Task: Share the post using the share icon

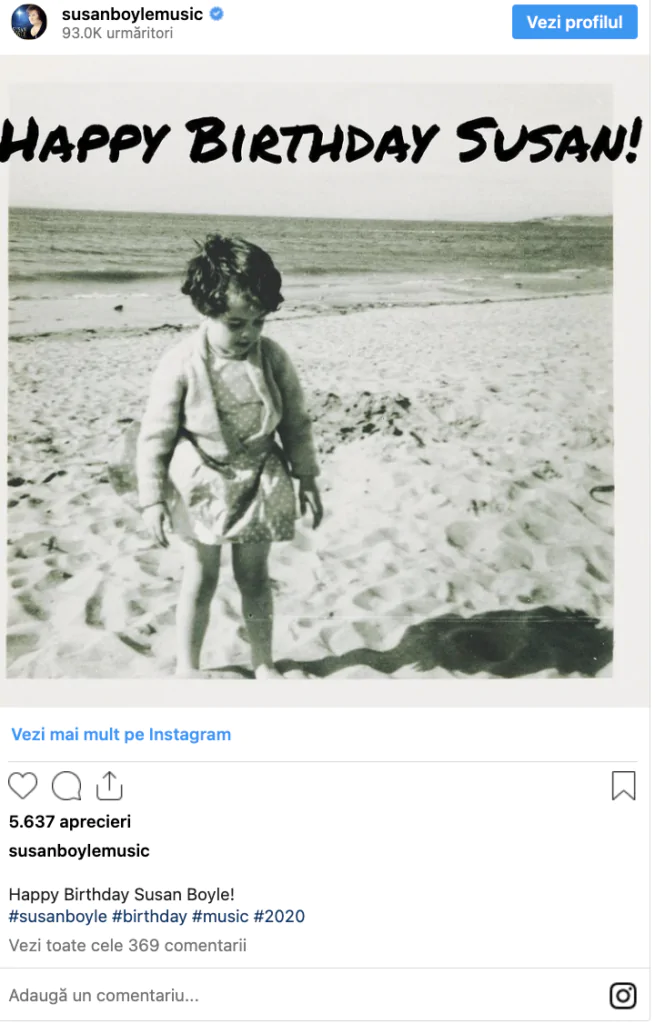Action: 109,786
